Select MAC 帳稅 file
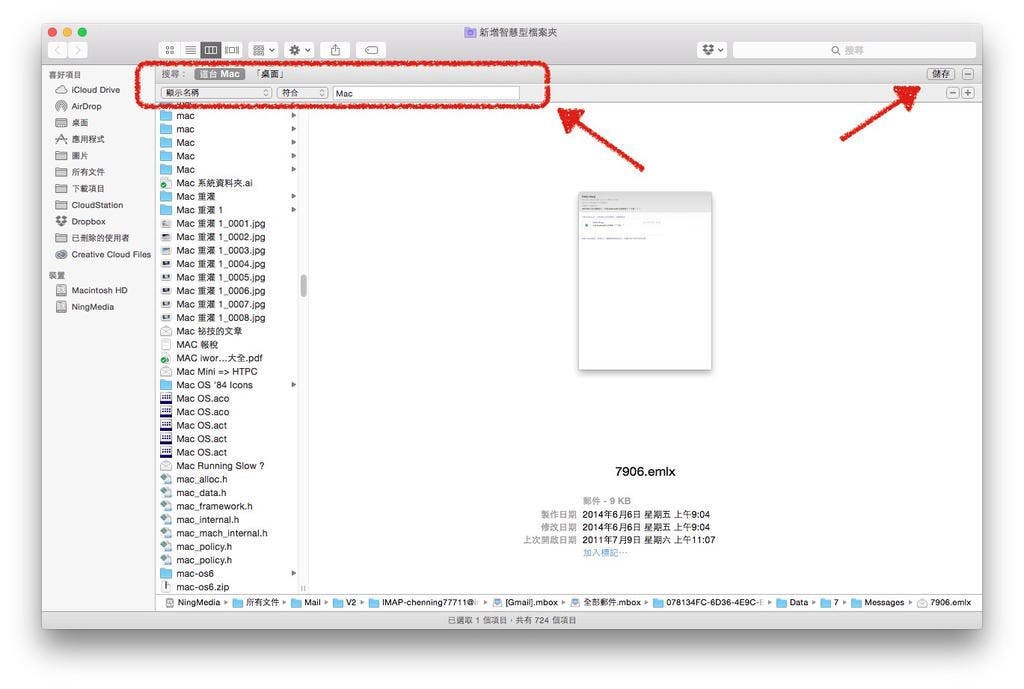The image size is (1024, 689). 197,344
